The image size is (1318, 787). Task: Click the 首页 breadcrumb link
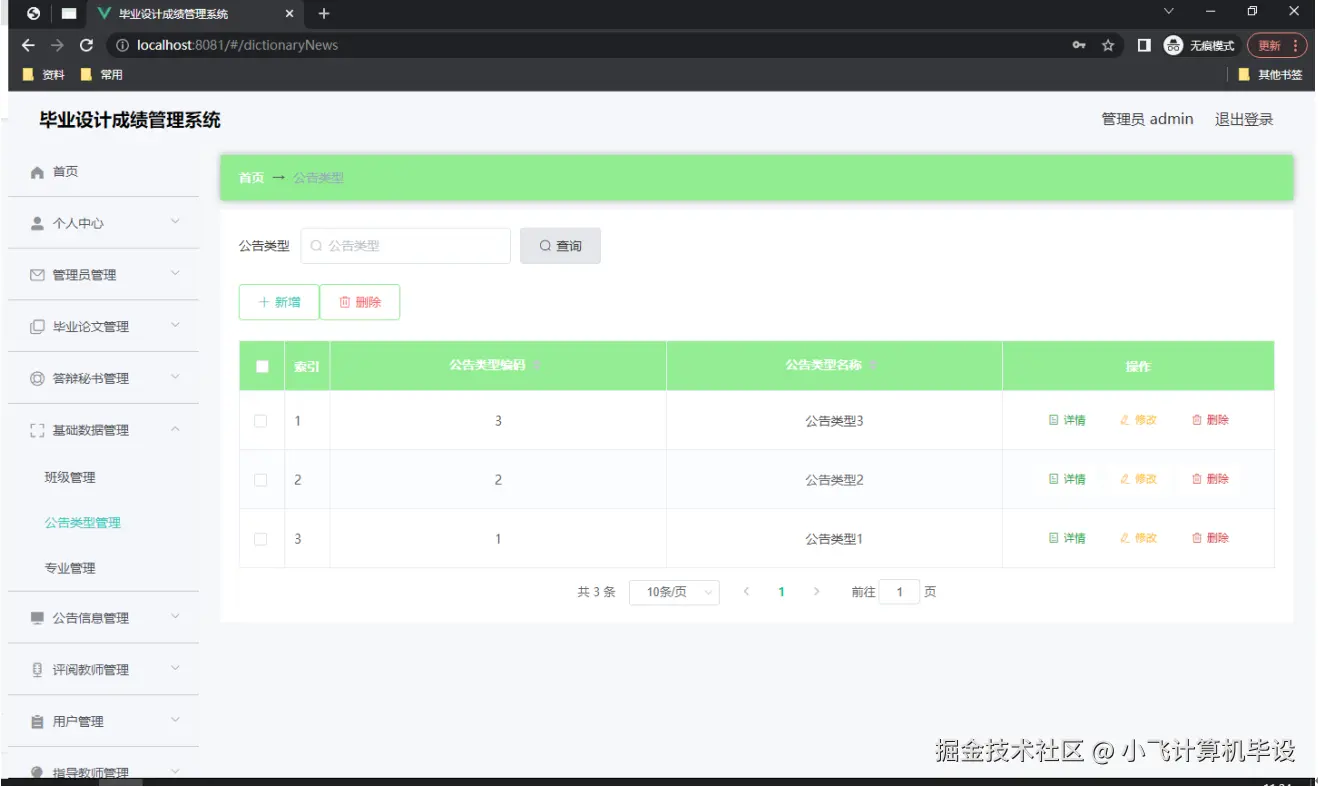click(x=251, y=178)
